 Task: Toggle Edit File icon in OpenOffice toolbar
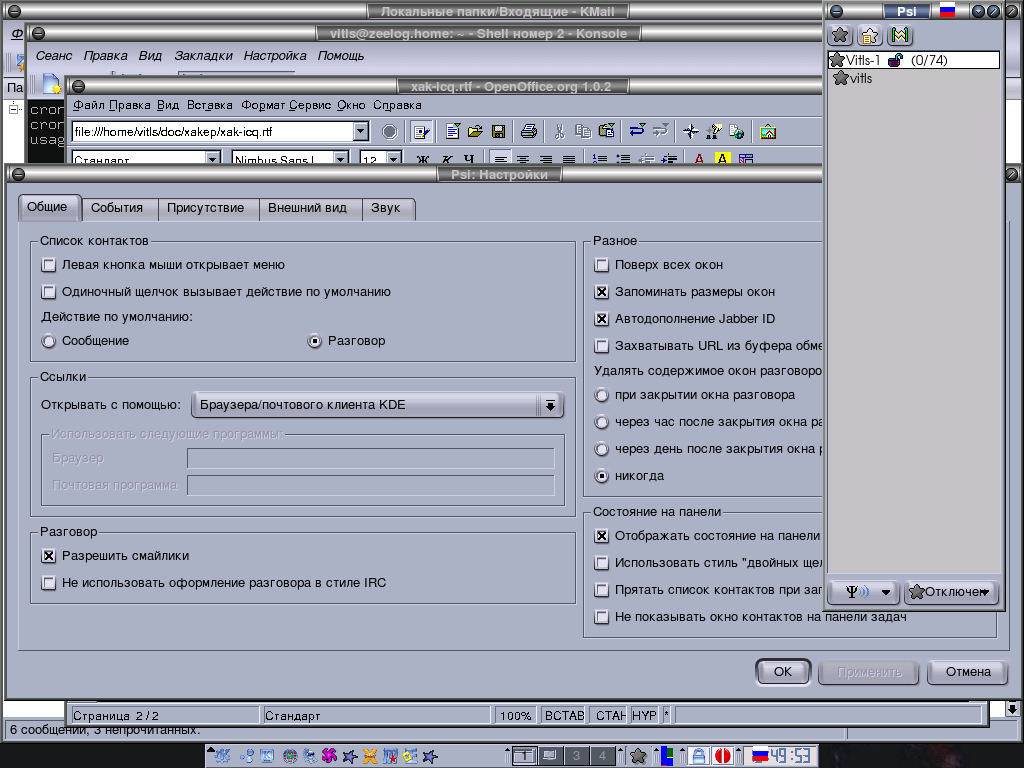tap(422, 132)
